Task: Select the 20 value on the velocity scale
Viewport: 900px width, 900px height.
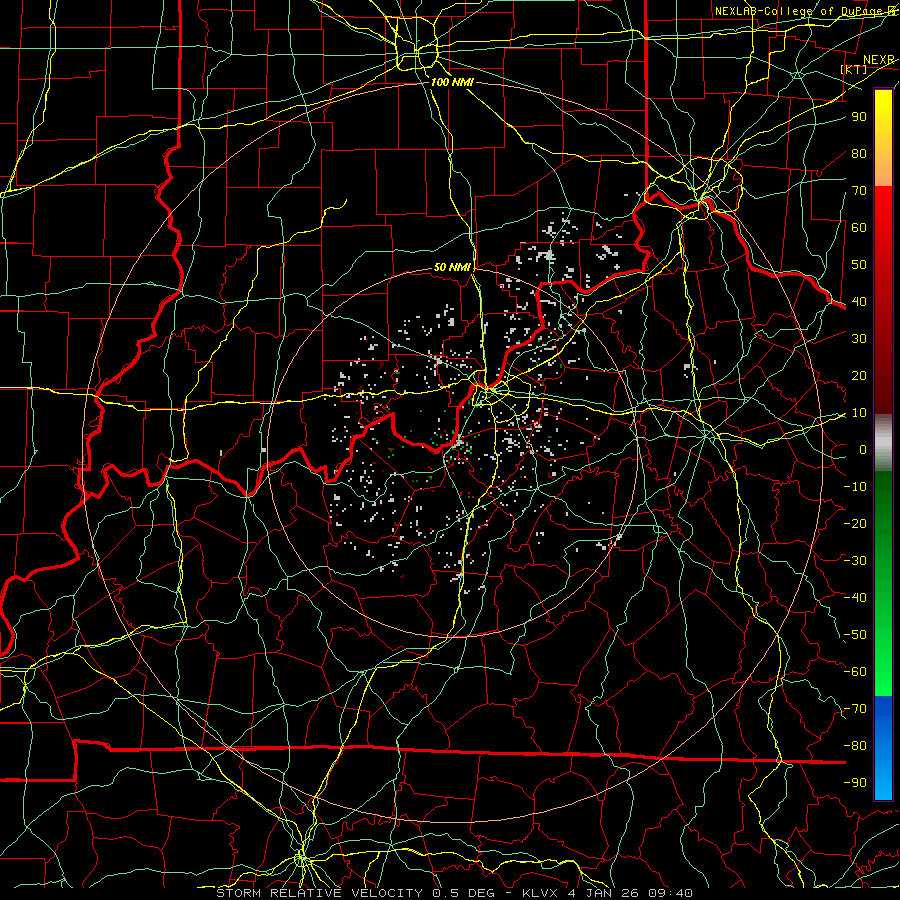Action: click(x=859, y=375)
